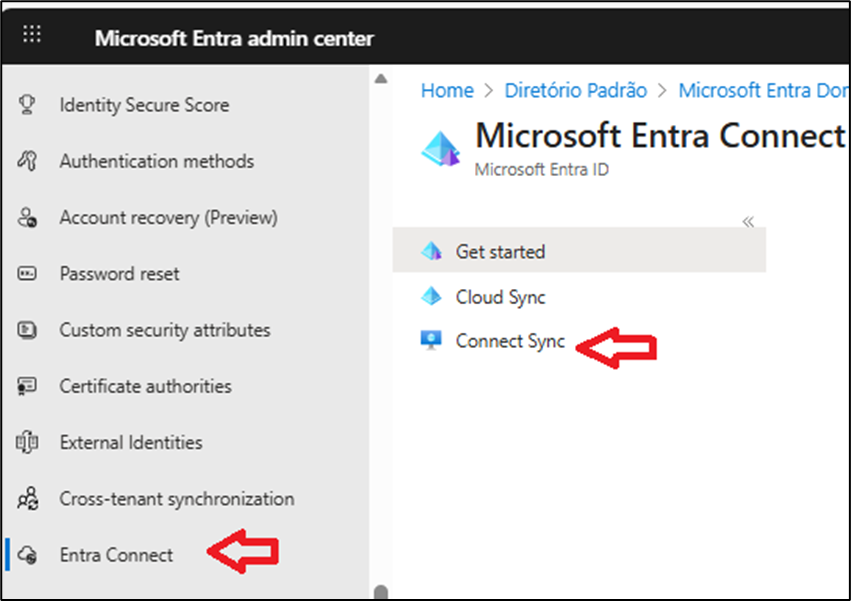Click the Authentication methods icon

click(x=28, y=161)
